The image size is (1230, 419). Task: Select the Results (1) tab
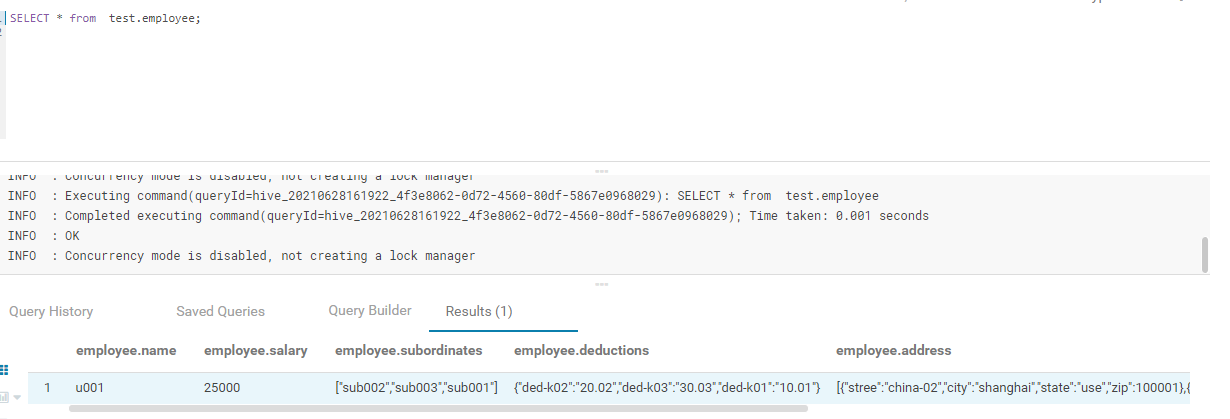[479, 311]
